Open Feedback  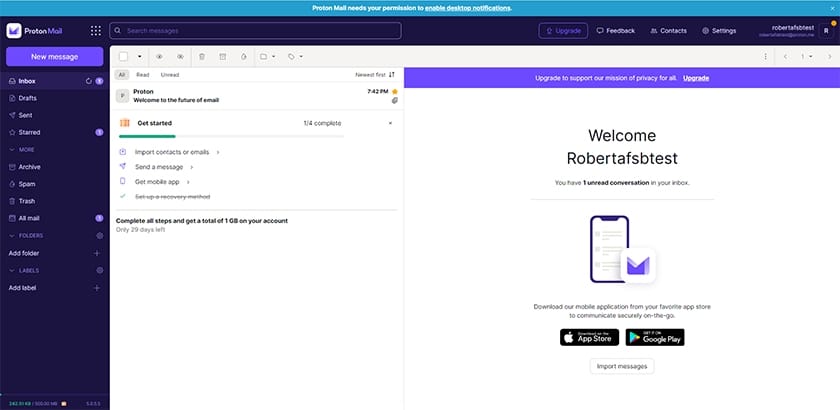tap(616, 31)
